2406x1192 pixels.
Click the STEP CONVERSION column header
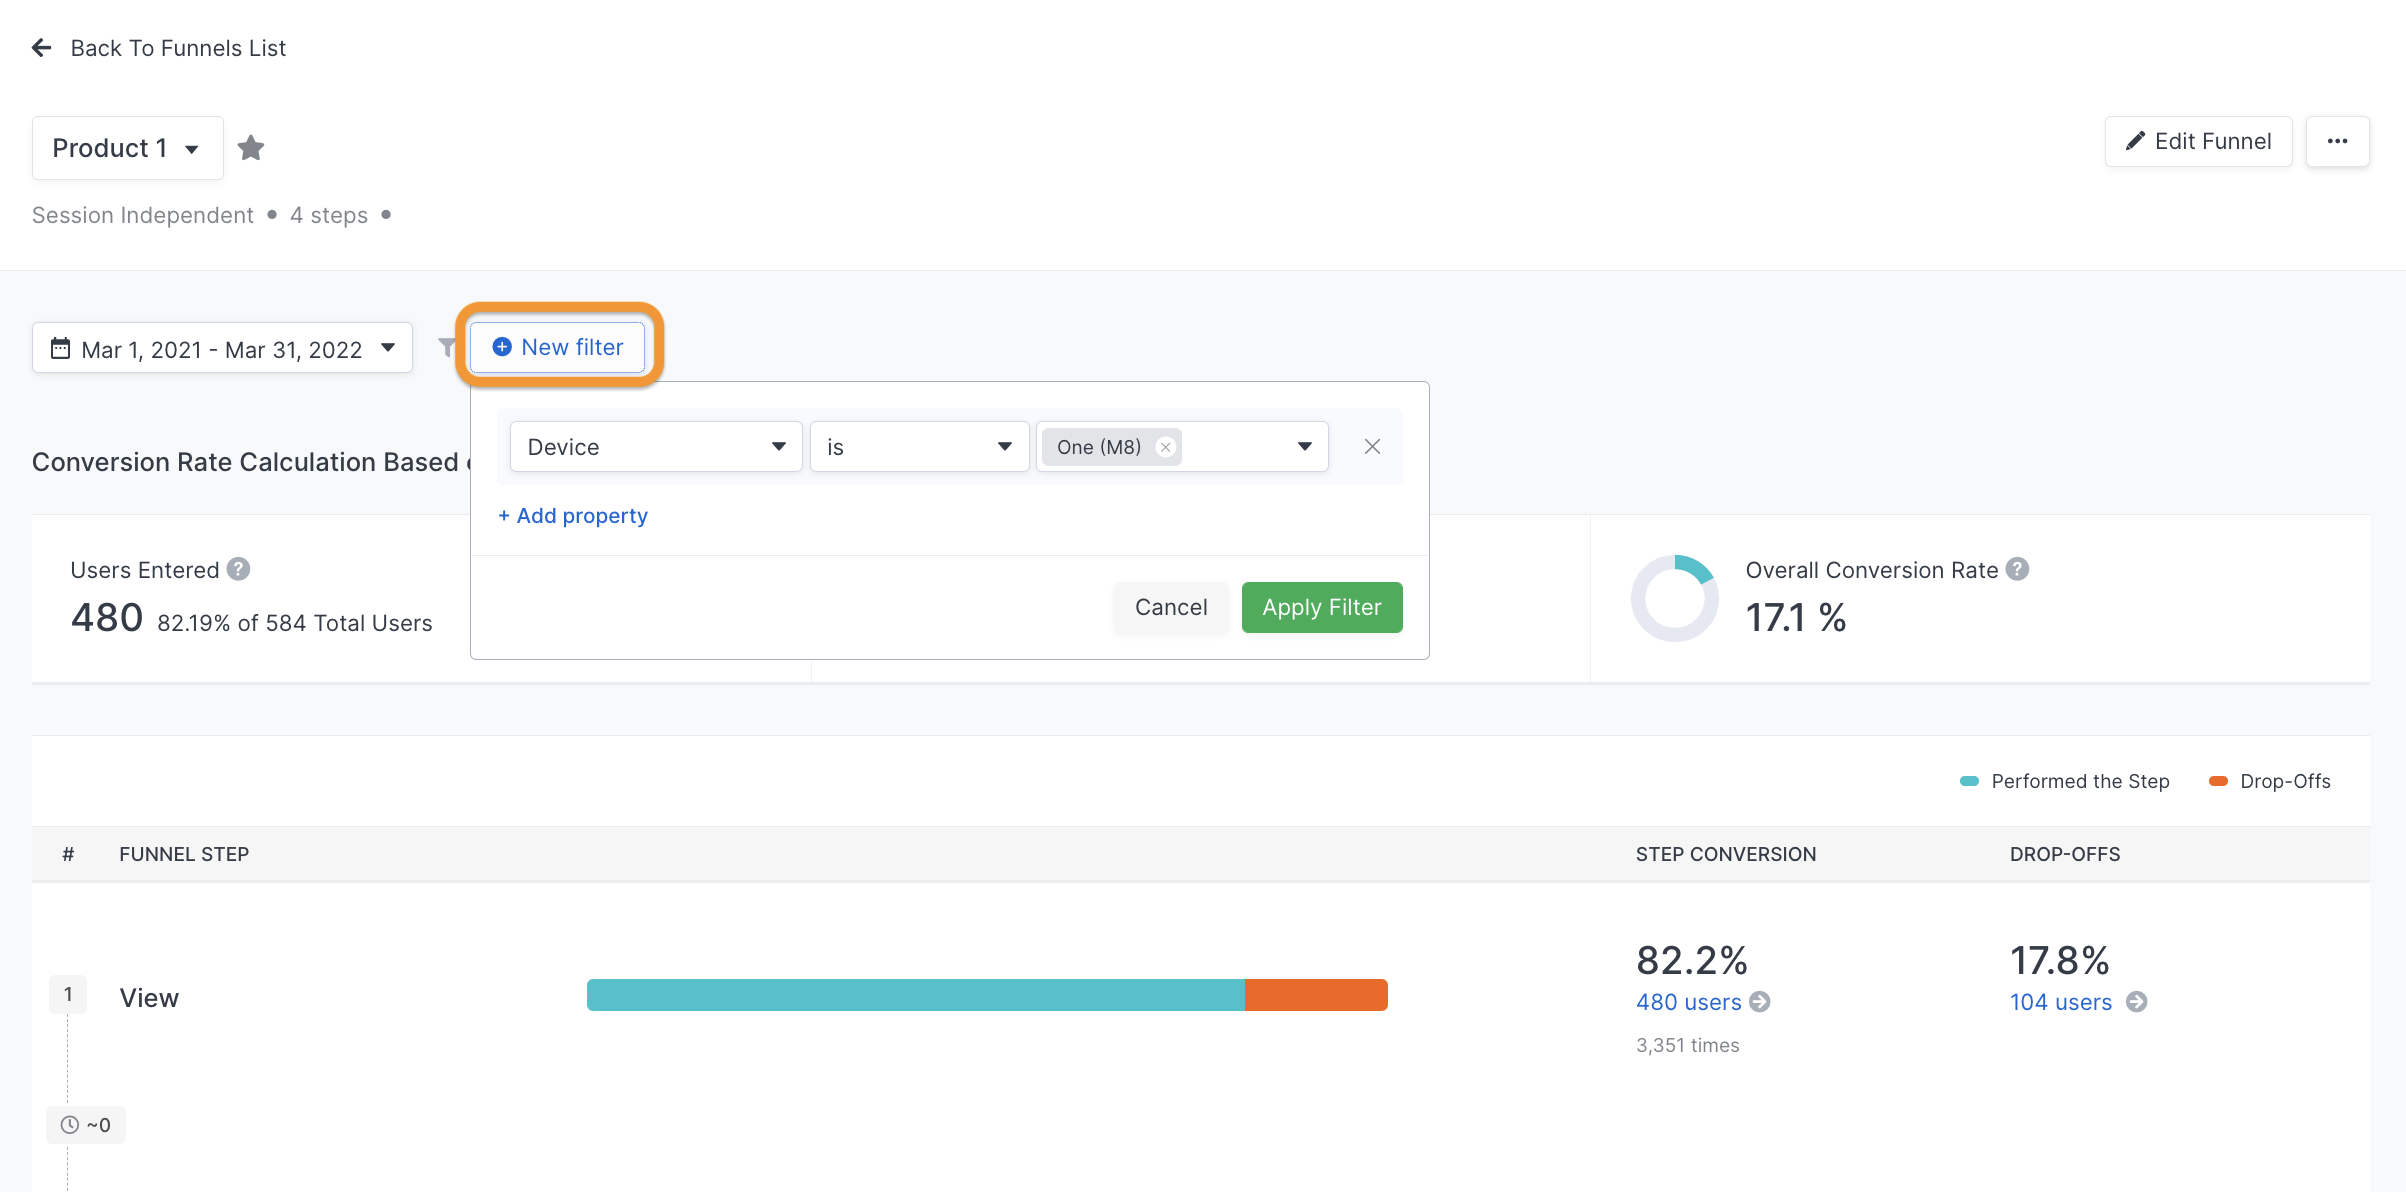coord(1726,854)
